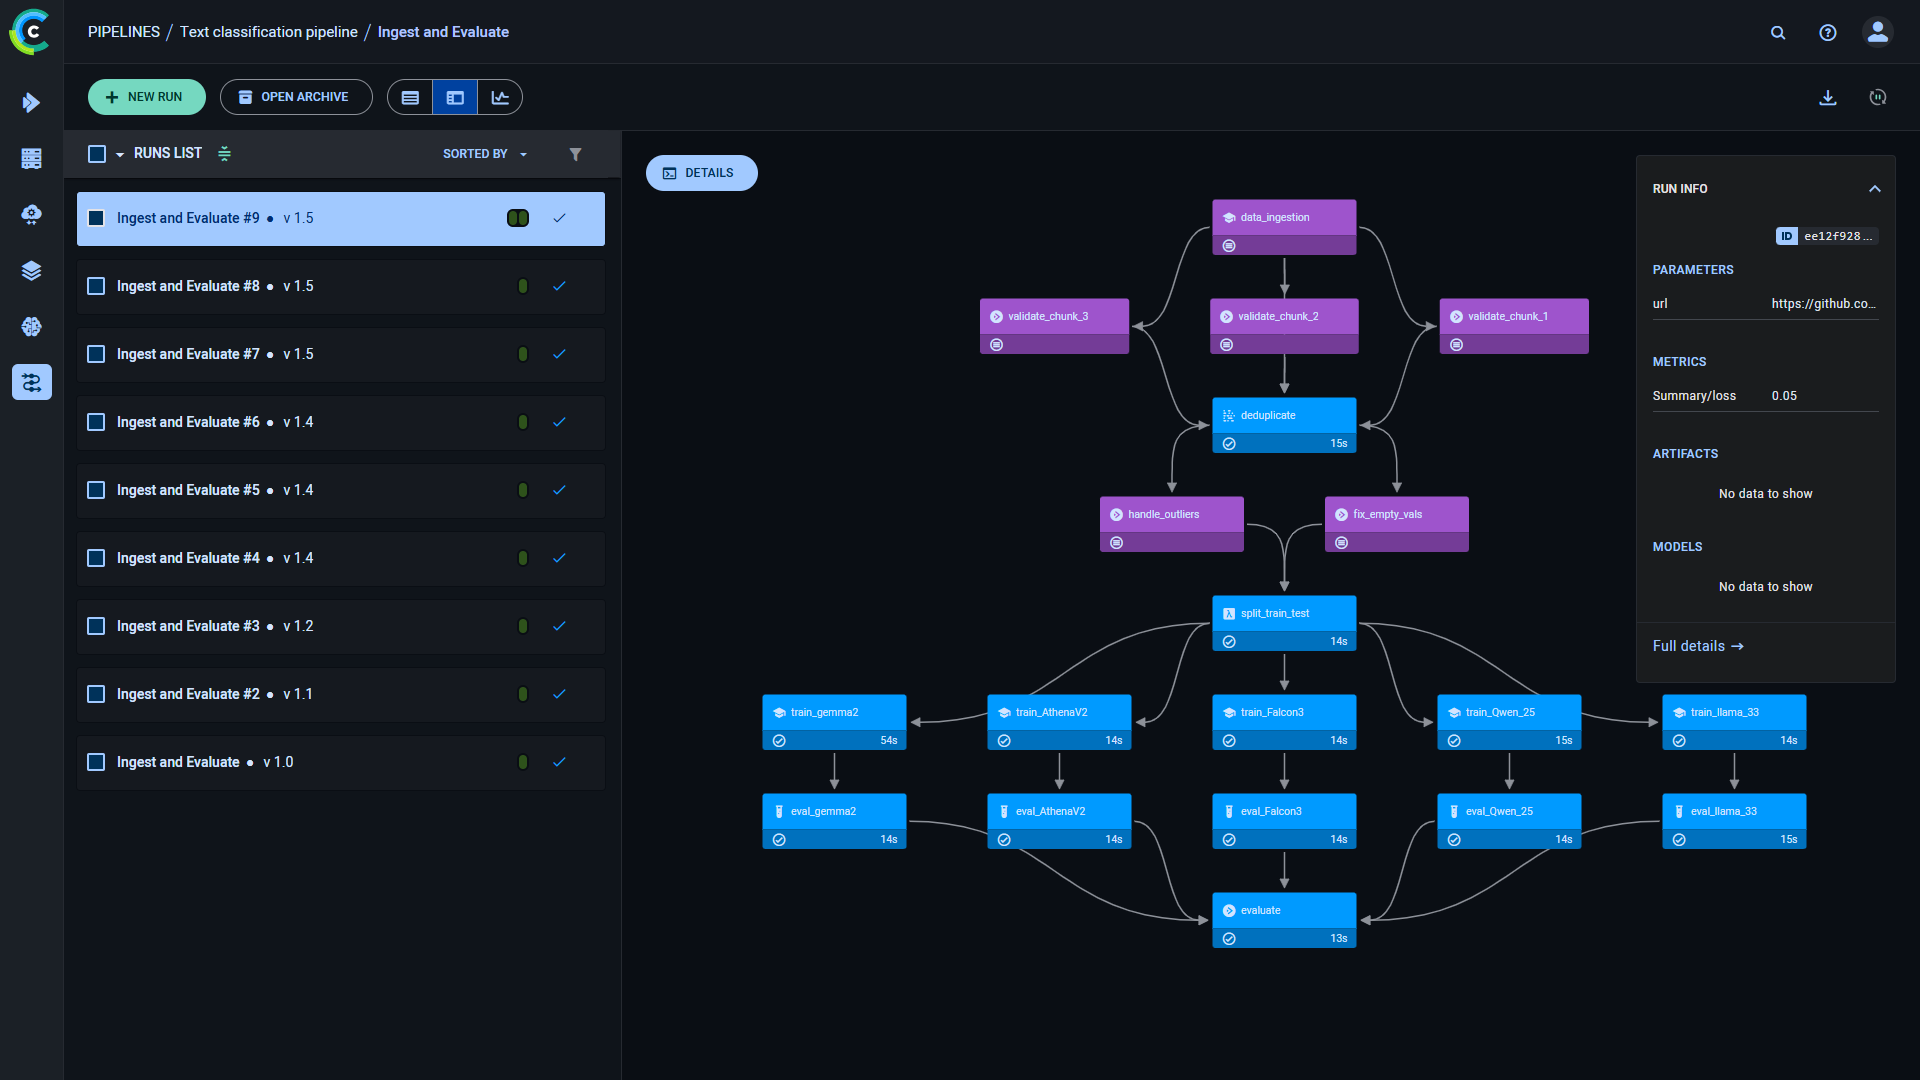The image size is (1920, 1080).
Task: Check Ingest and Evaluate #8 checkbox
Action: (x=96, y=286)
